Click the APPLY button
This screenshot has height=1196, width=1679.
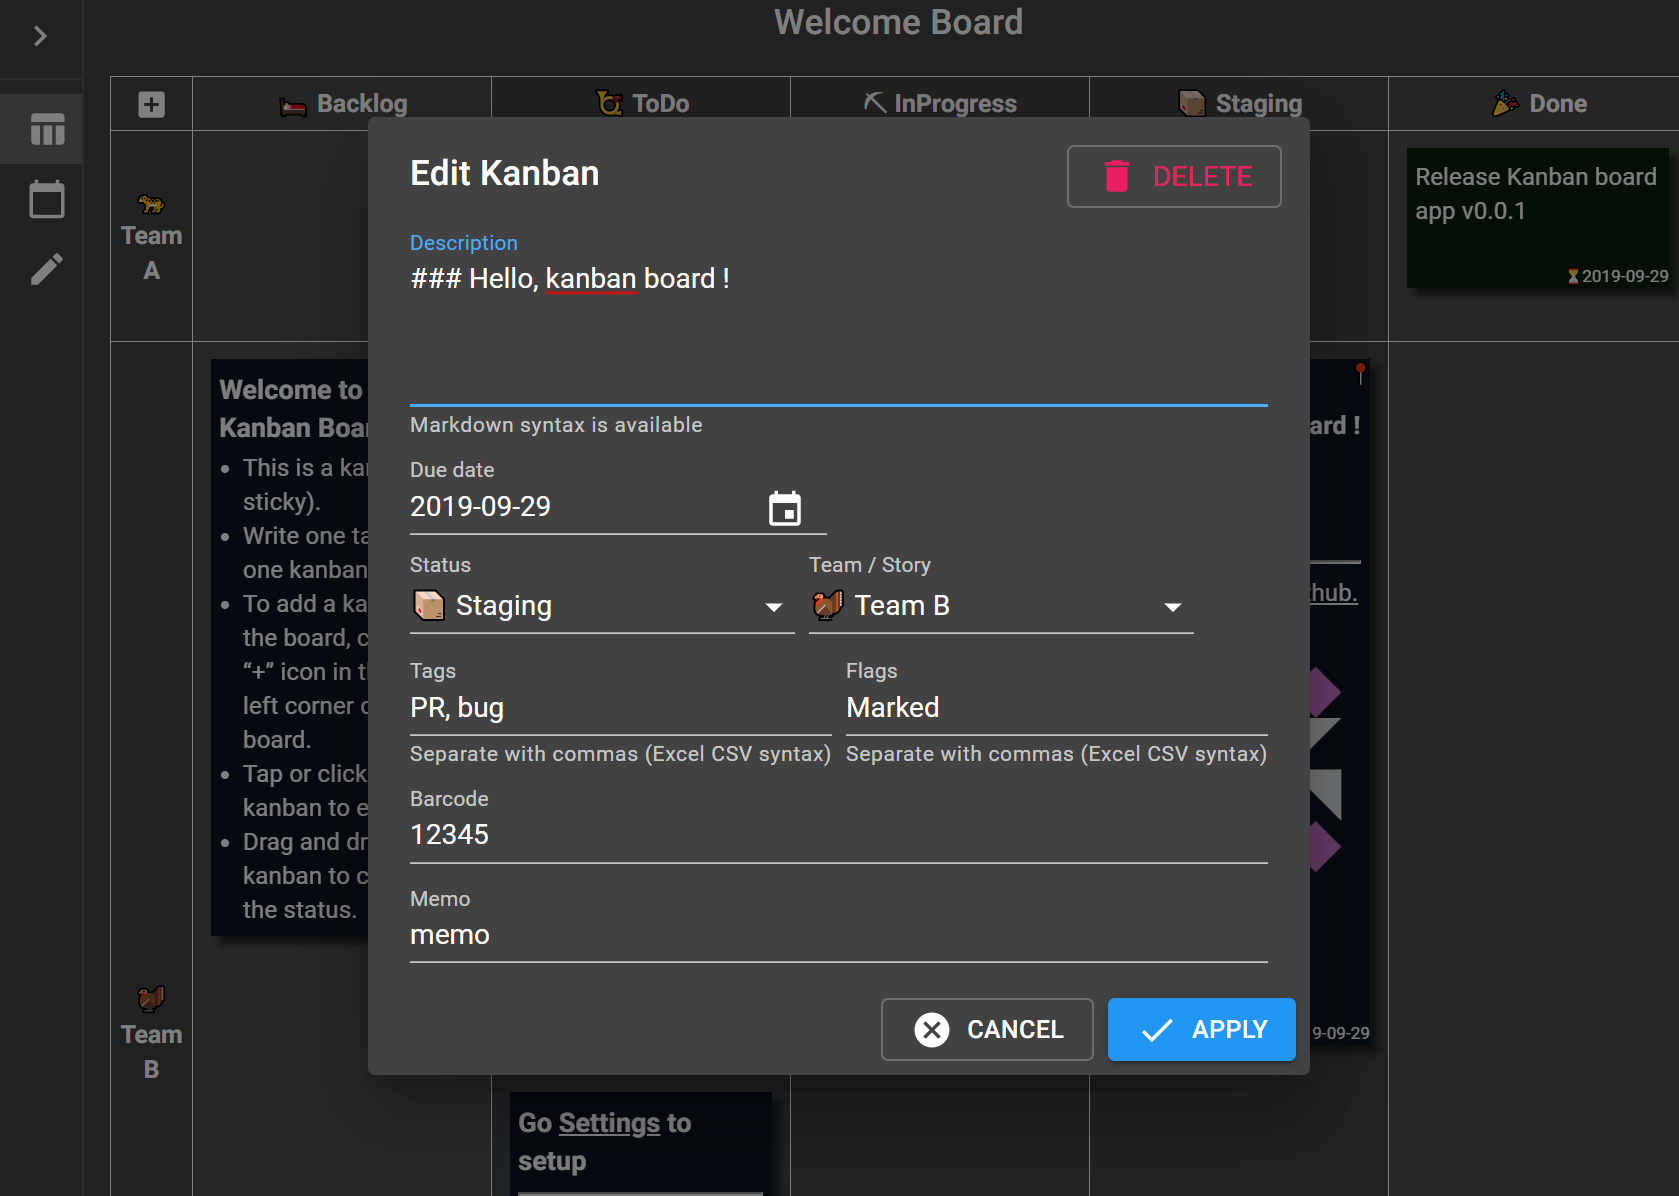pos(1201,1029)
